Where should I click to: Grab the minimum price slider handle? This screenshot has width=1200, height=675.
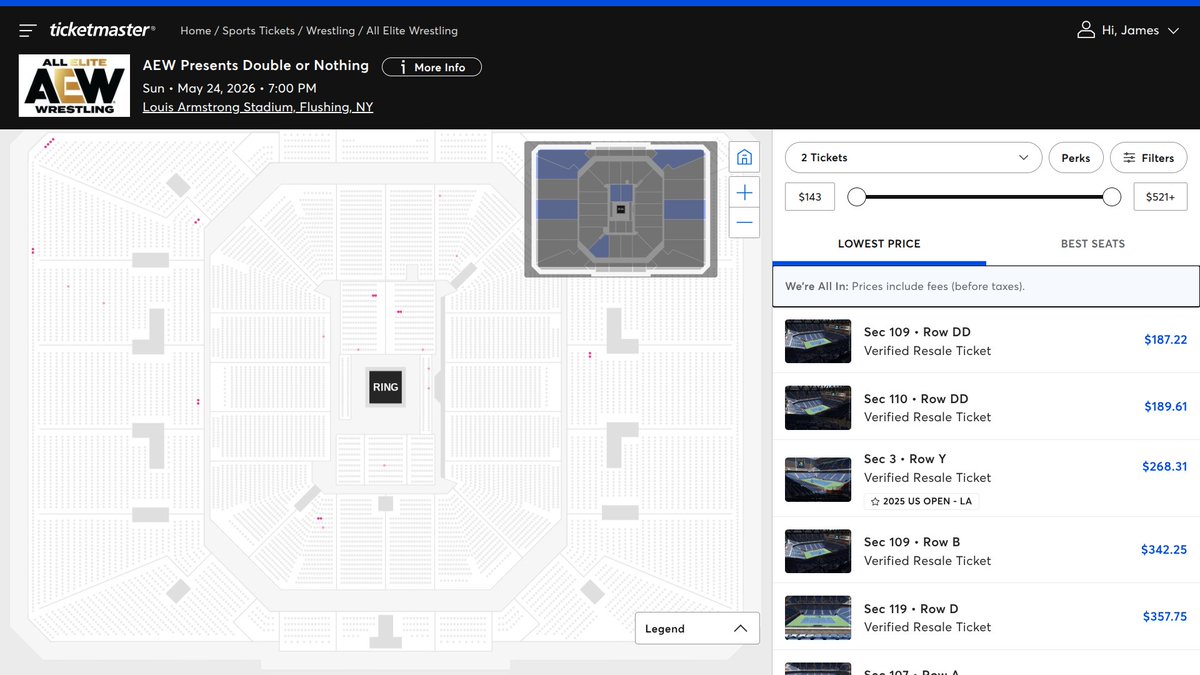click(x=856, y=197)
